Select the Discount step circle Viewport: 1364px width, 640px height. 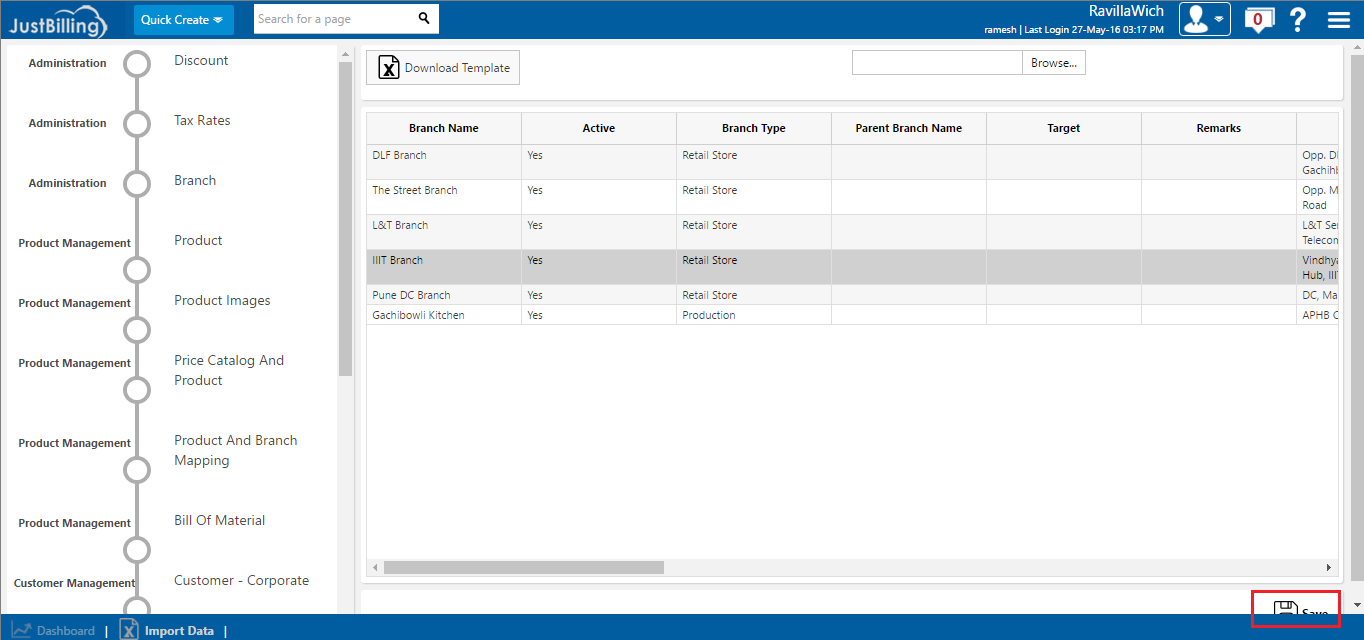point(137,64)
